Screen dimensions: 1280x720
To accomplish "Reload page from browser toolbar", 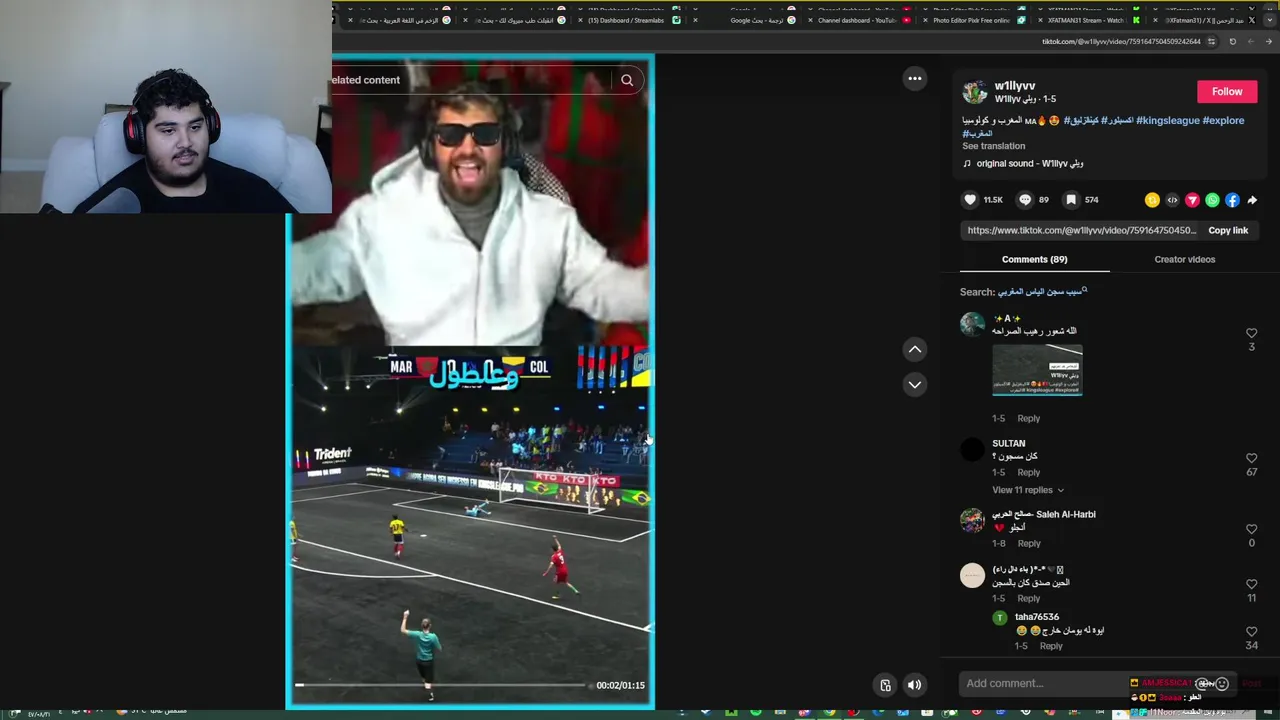I will (1232, 41).
